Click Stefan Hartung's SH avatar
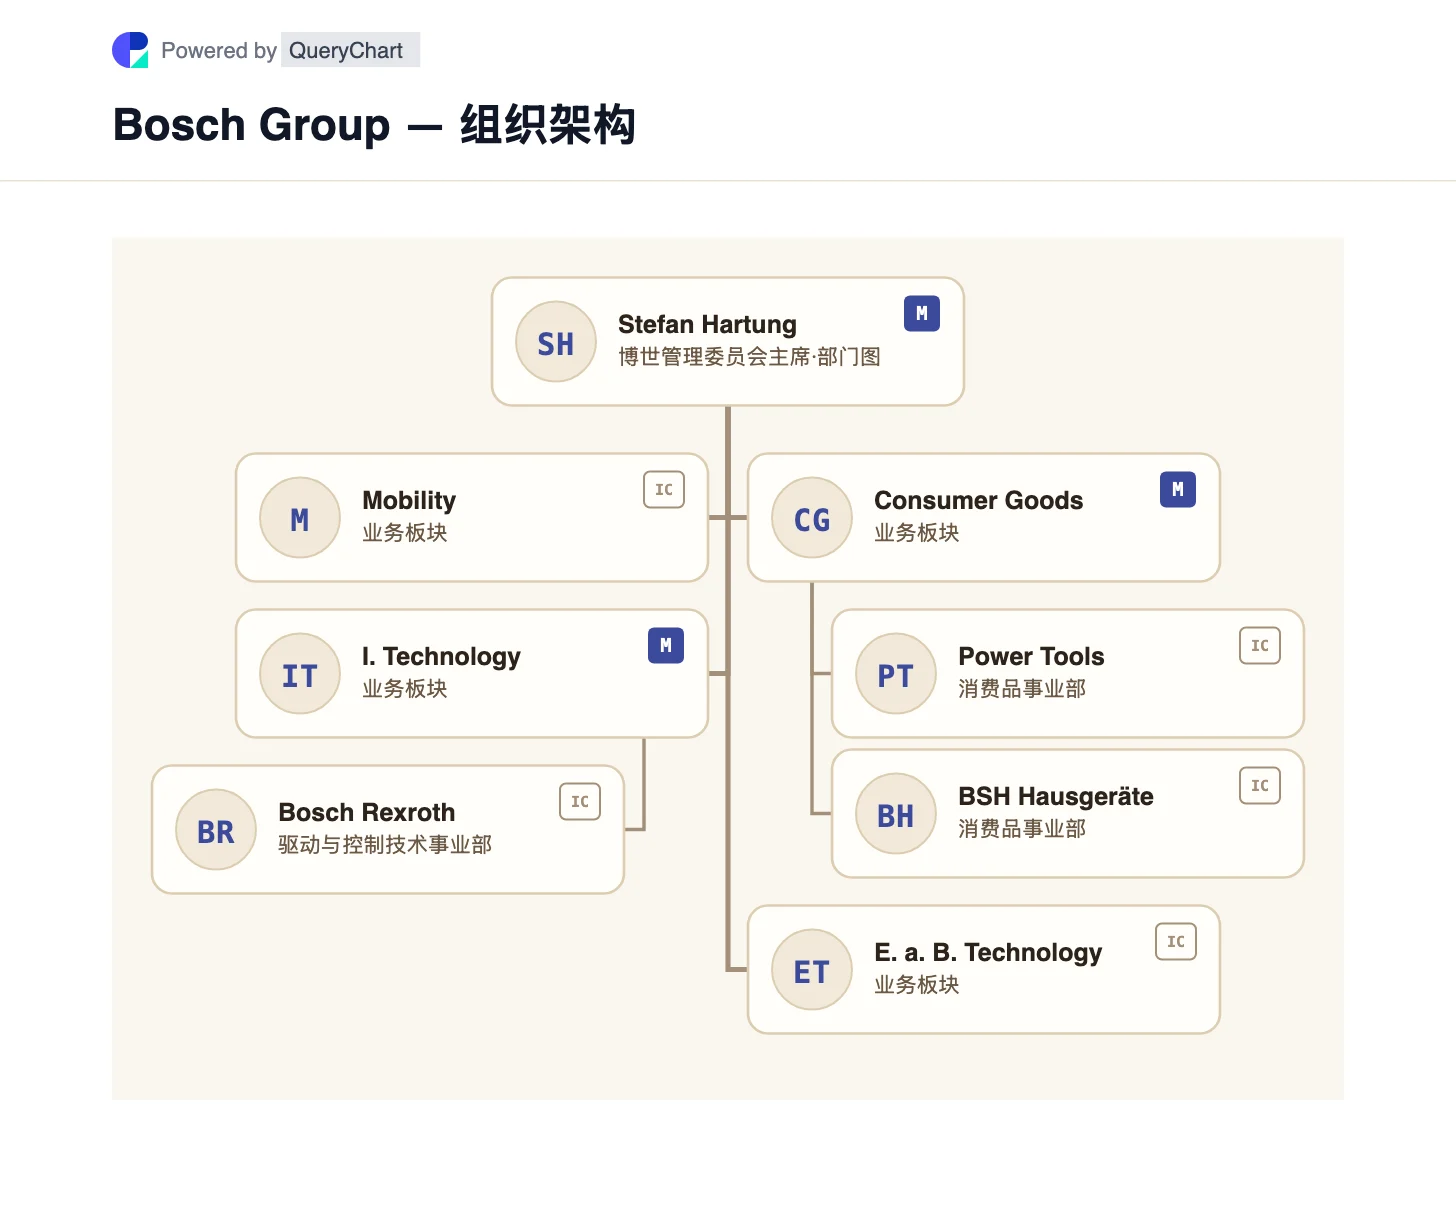 click(x=556, y=342)
